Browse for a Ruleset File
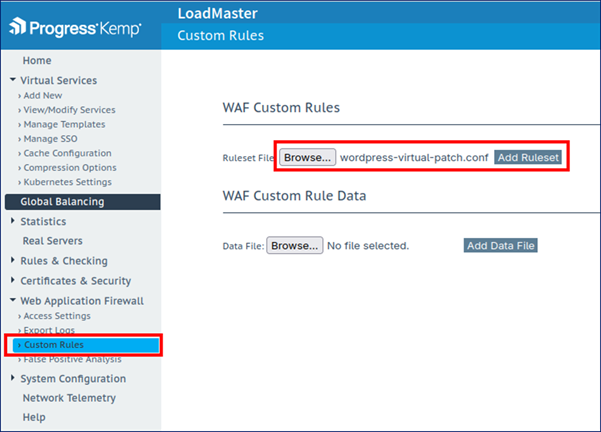Screen dimensions: 601x432 [x=307, y=158]
